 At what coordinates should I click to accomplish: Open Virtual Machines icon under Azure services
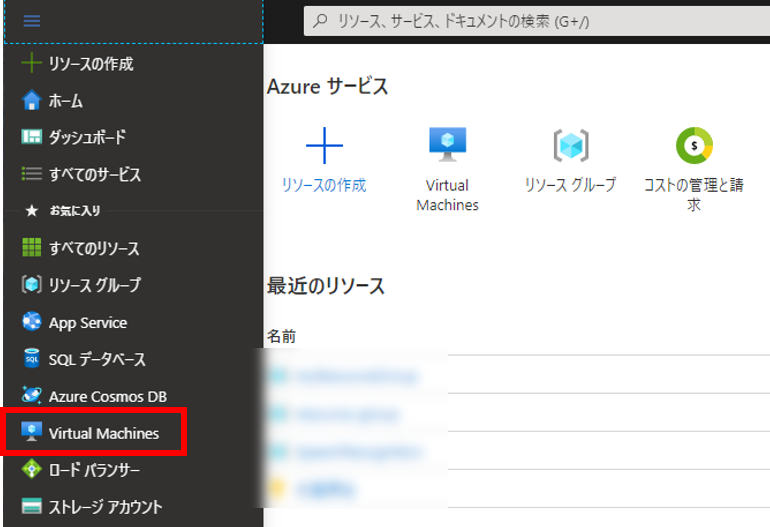[447, 146]
